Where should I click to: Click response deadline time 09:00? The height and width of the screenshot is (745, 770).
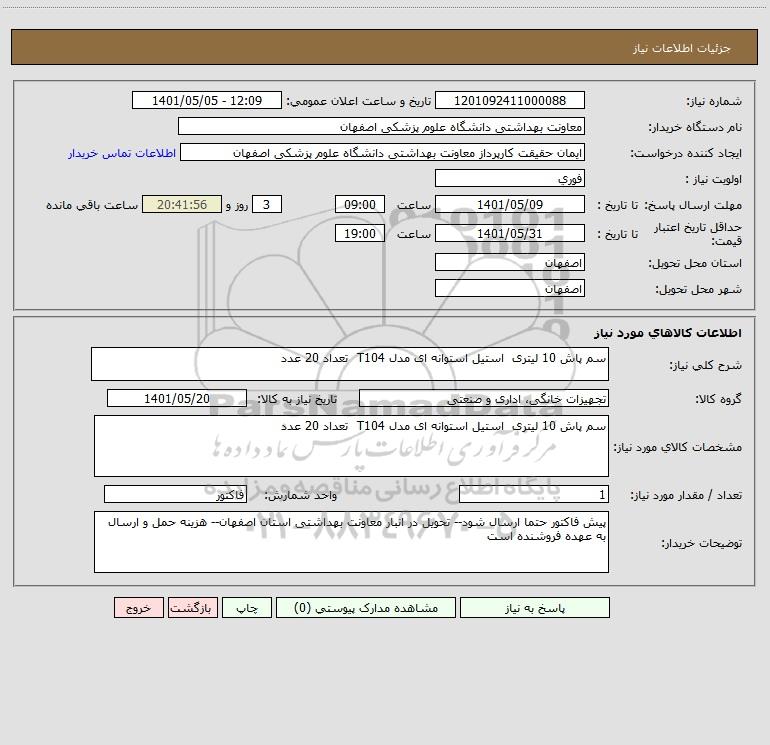pyautogui.click(x=359, y=204)
